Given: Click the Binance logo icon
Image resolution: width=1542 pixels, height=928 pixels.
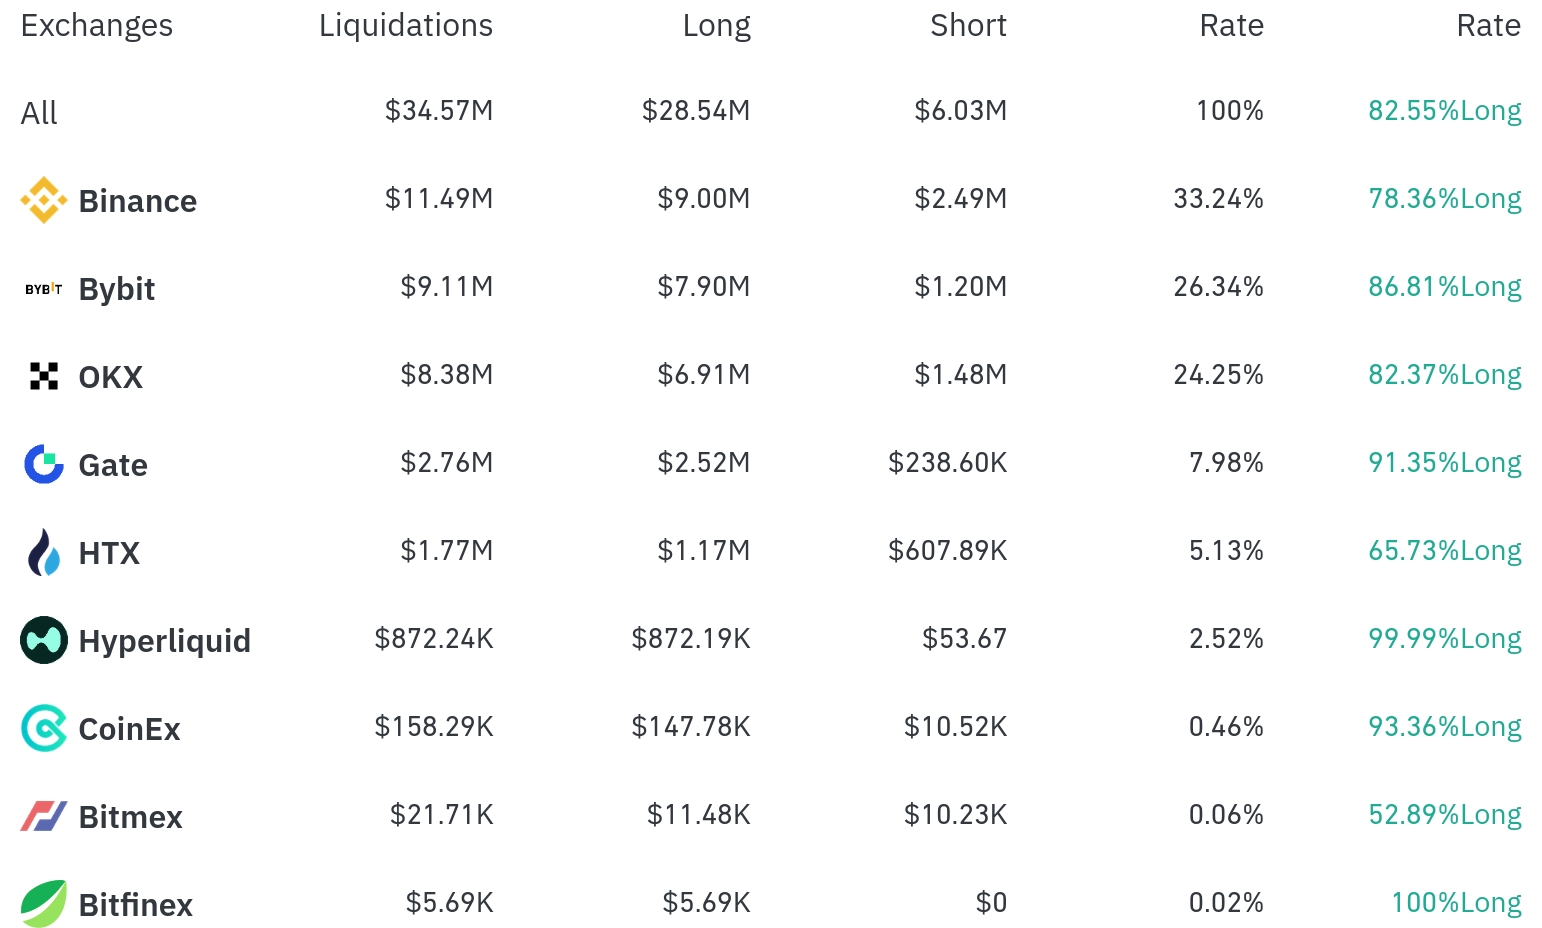Looking at the screenshot, I should click(44, 200).
